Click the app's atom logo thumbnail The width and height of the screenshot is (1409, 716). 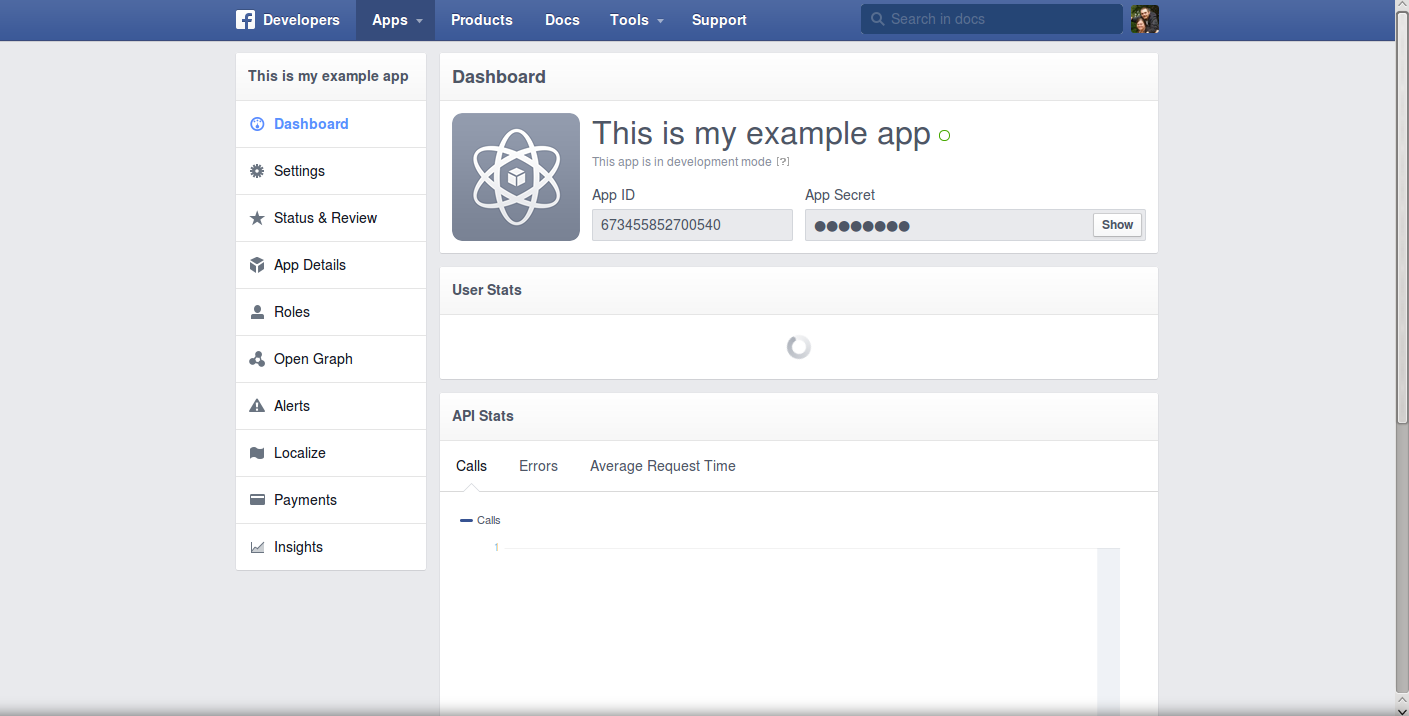(x=516, y=177)
